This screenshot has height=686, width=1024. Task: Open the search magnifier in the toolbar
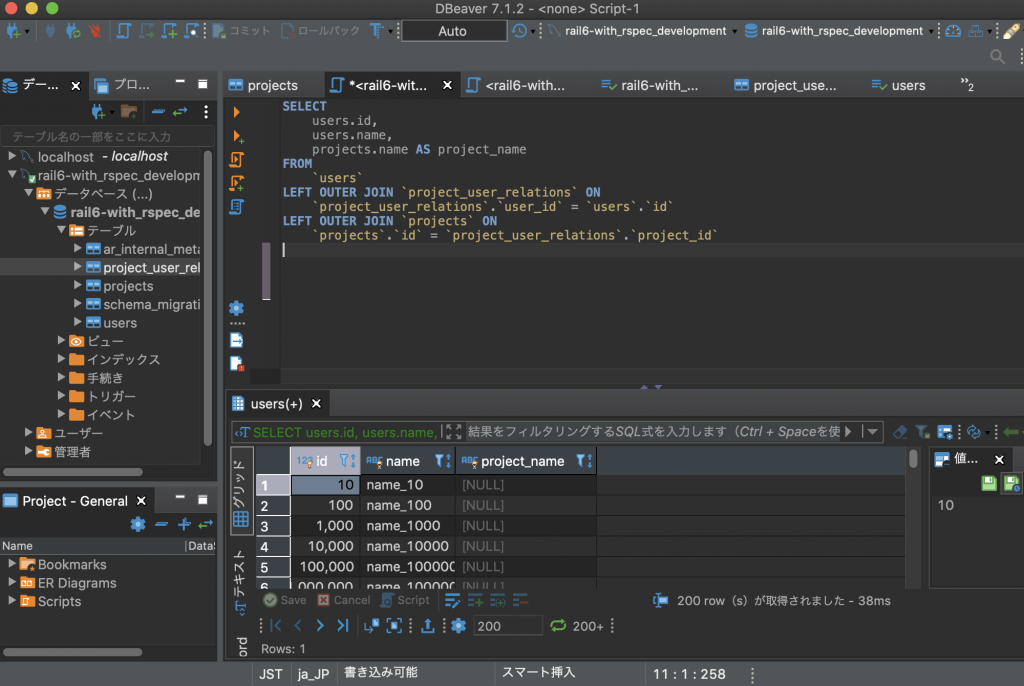pos(997,57)
